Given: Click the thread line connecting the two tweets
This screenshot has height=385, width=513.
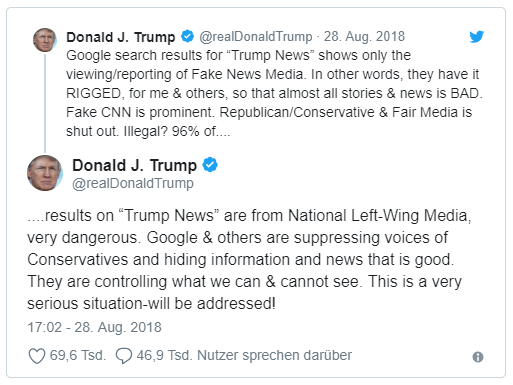Looking at the screenshot, I should 45,103.
